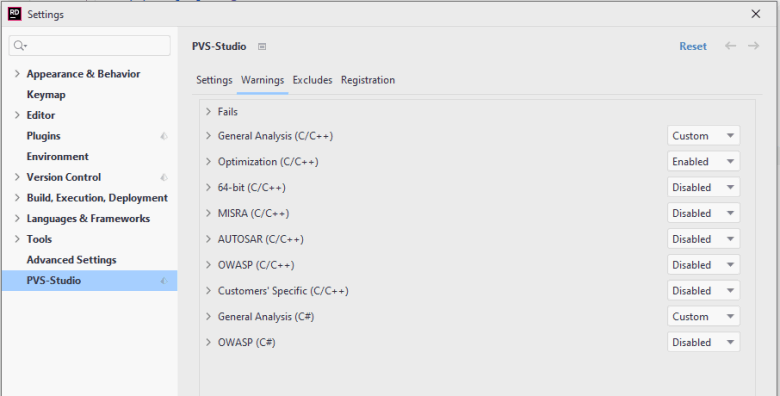Open General Analysis (C#) Custom dropdown
The height and width of the screenshot is (396, 780).
tap(703, 317)
